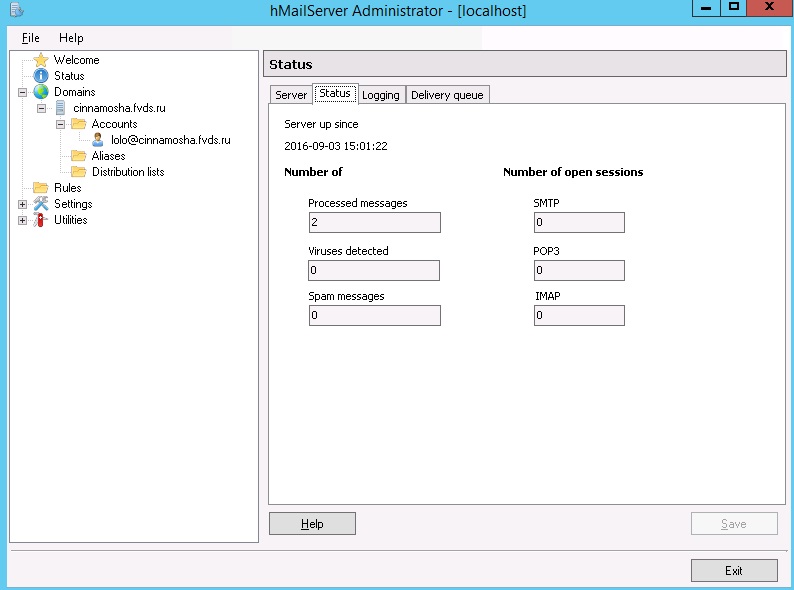Click the hMailServer title bar app icon
This screenshot has height=590, width=794.
pos(17,10)
